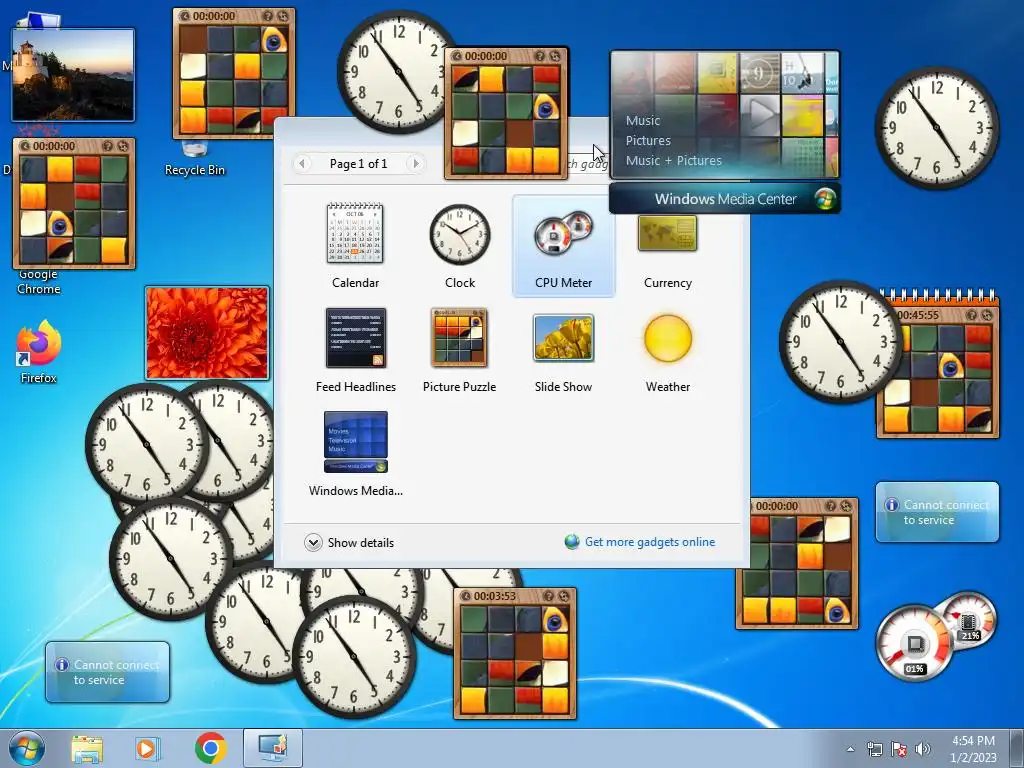
Task: Open the volume speaker tray icon
Action: point(922,749)
